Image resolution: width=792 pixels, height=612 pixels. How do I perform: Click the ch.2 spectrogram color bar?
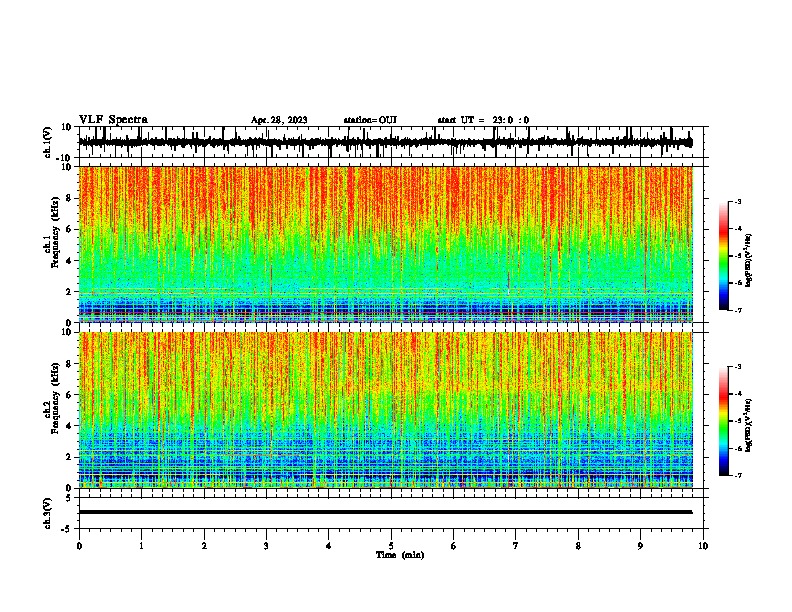[723, 421]
